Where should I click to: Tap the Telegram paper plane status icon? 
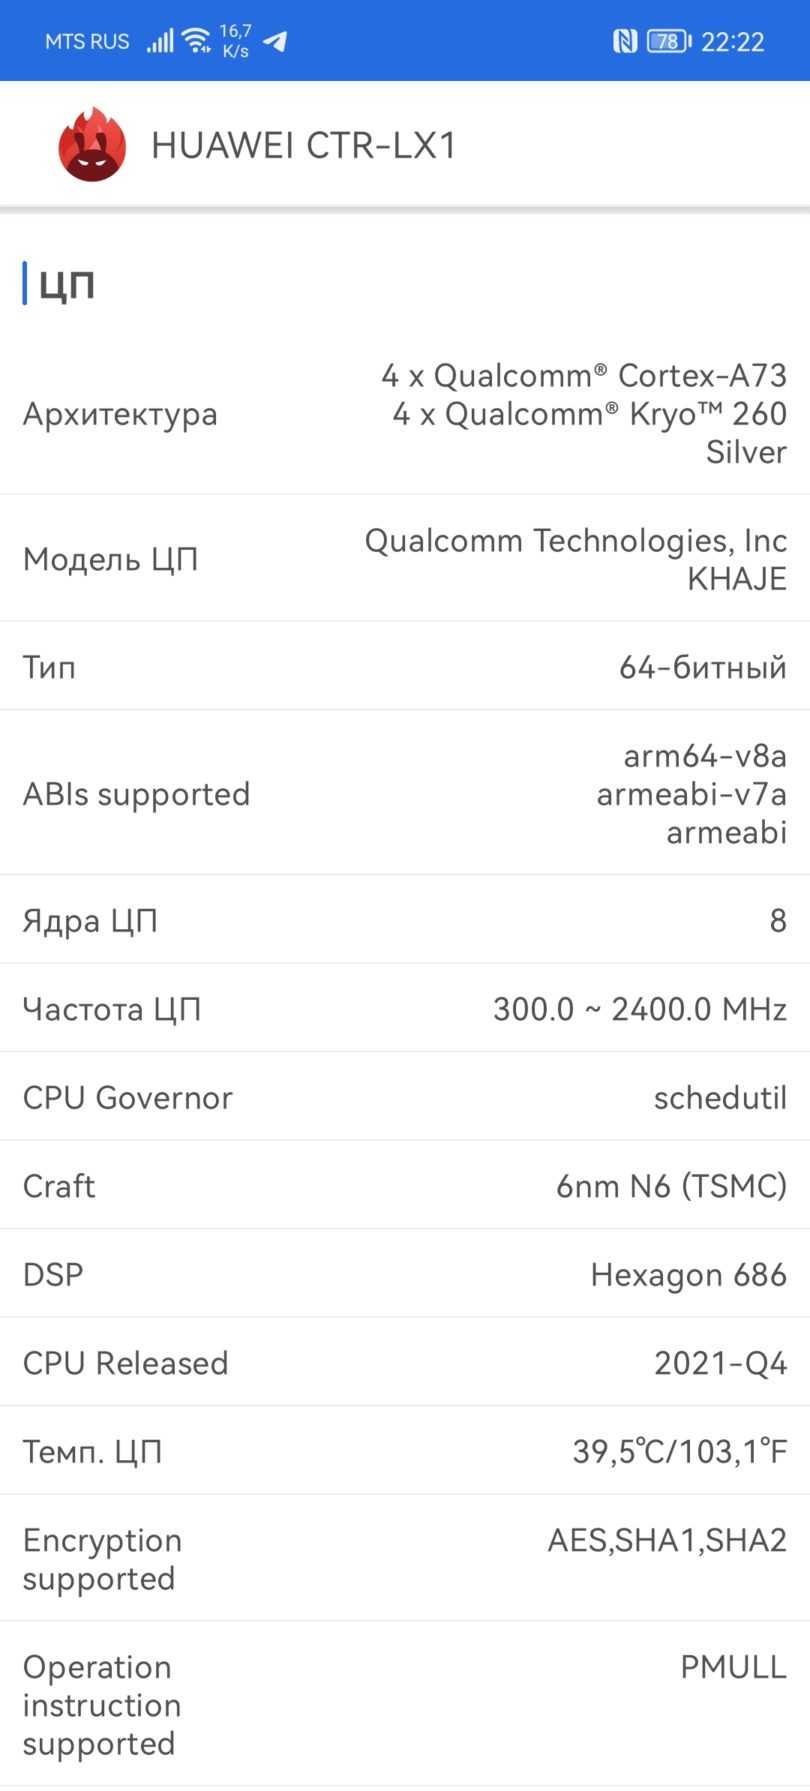pyautogui.click(x=275, y=41)
